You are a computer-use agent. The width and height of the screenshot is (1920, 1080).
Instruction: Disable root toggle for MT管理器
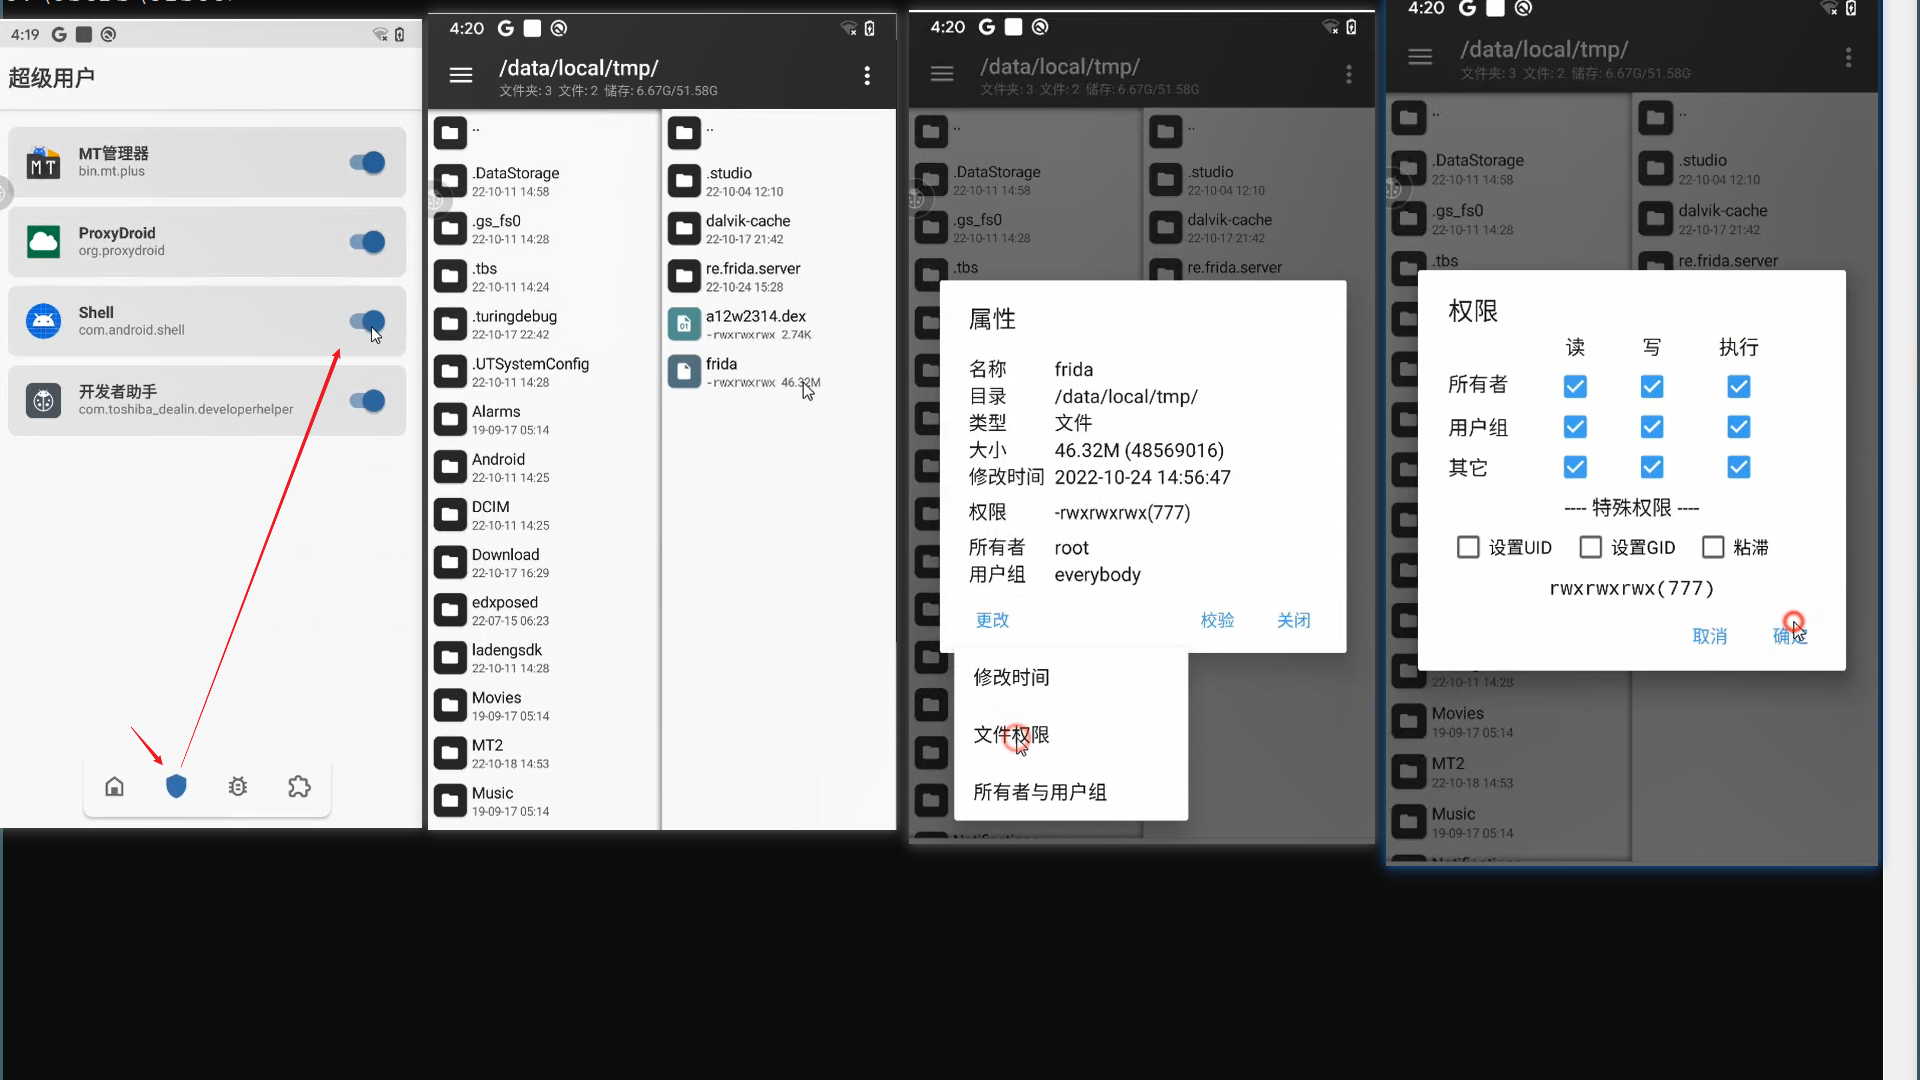pyautogui.click(x=367, y=162)
